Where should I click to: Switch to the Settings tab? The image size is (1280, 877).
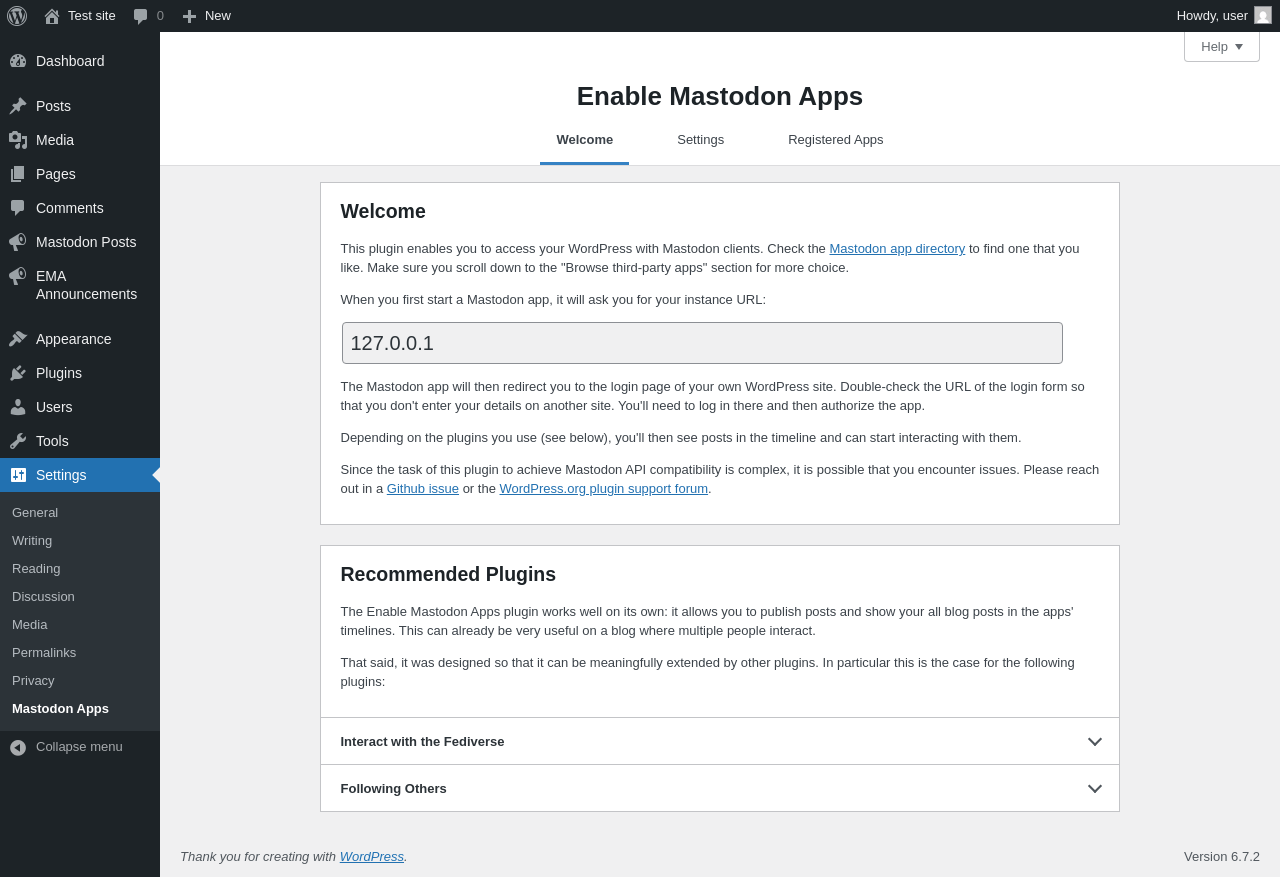pyautogui.click(x=701, y=140)
